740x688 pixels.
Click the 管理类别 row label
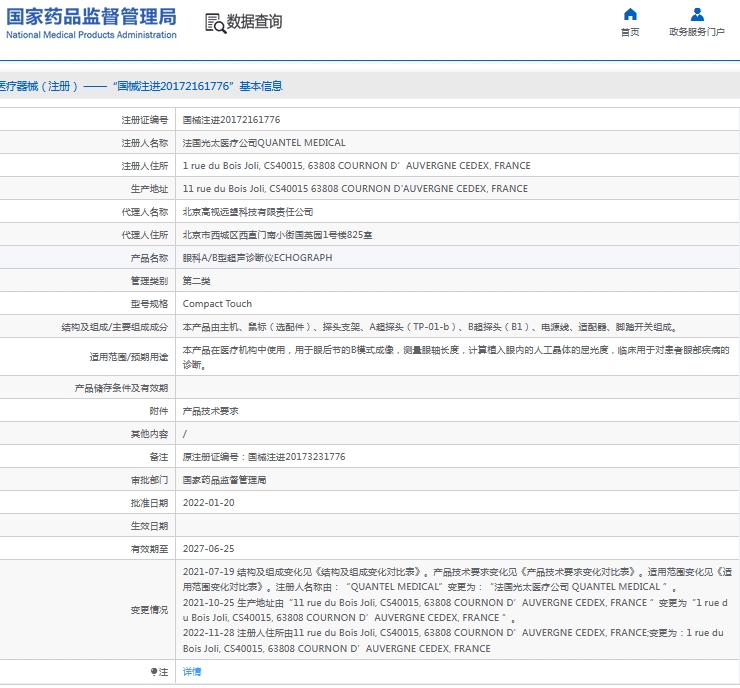(149, 281)
